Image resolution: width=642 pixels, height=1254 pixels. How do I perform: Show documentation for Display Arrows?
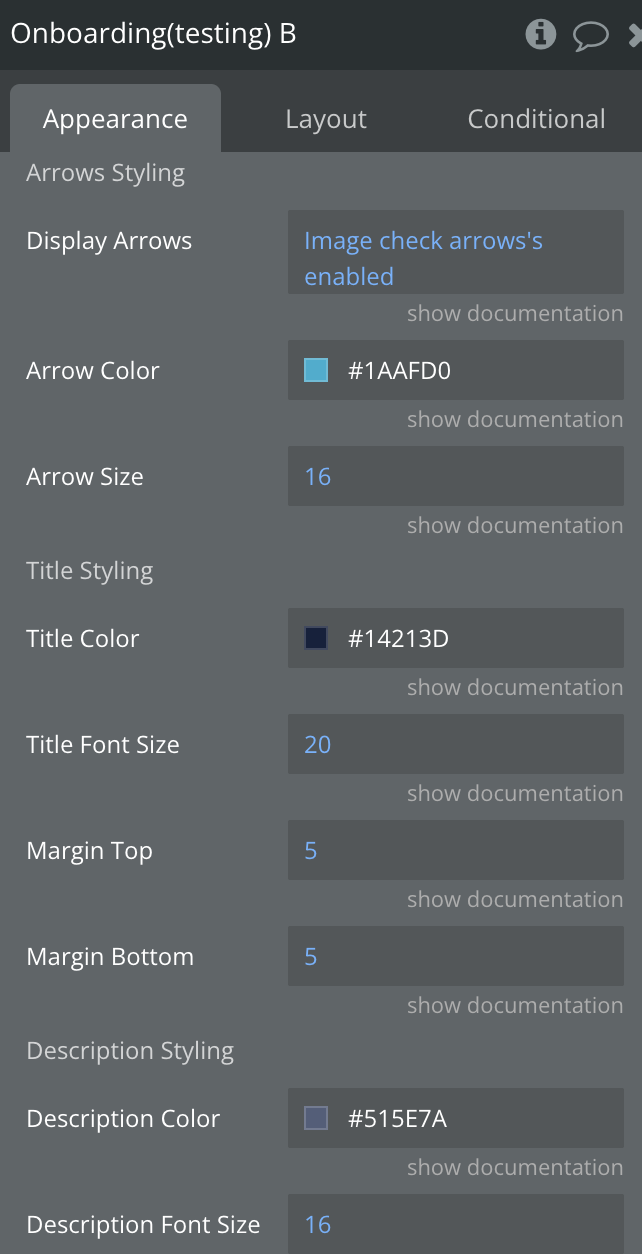click(x=514, y=314)
